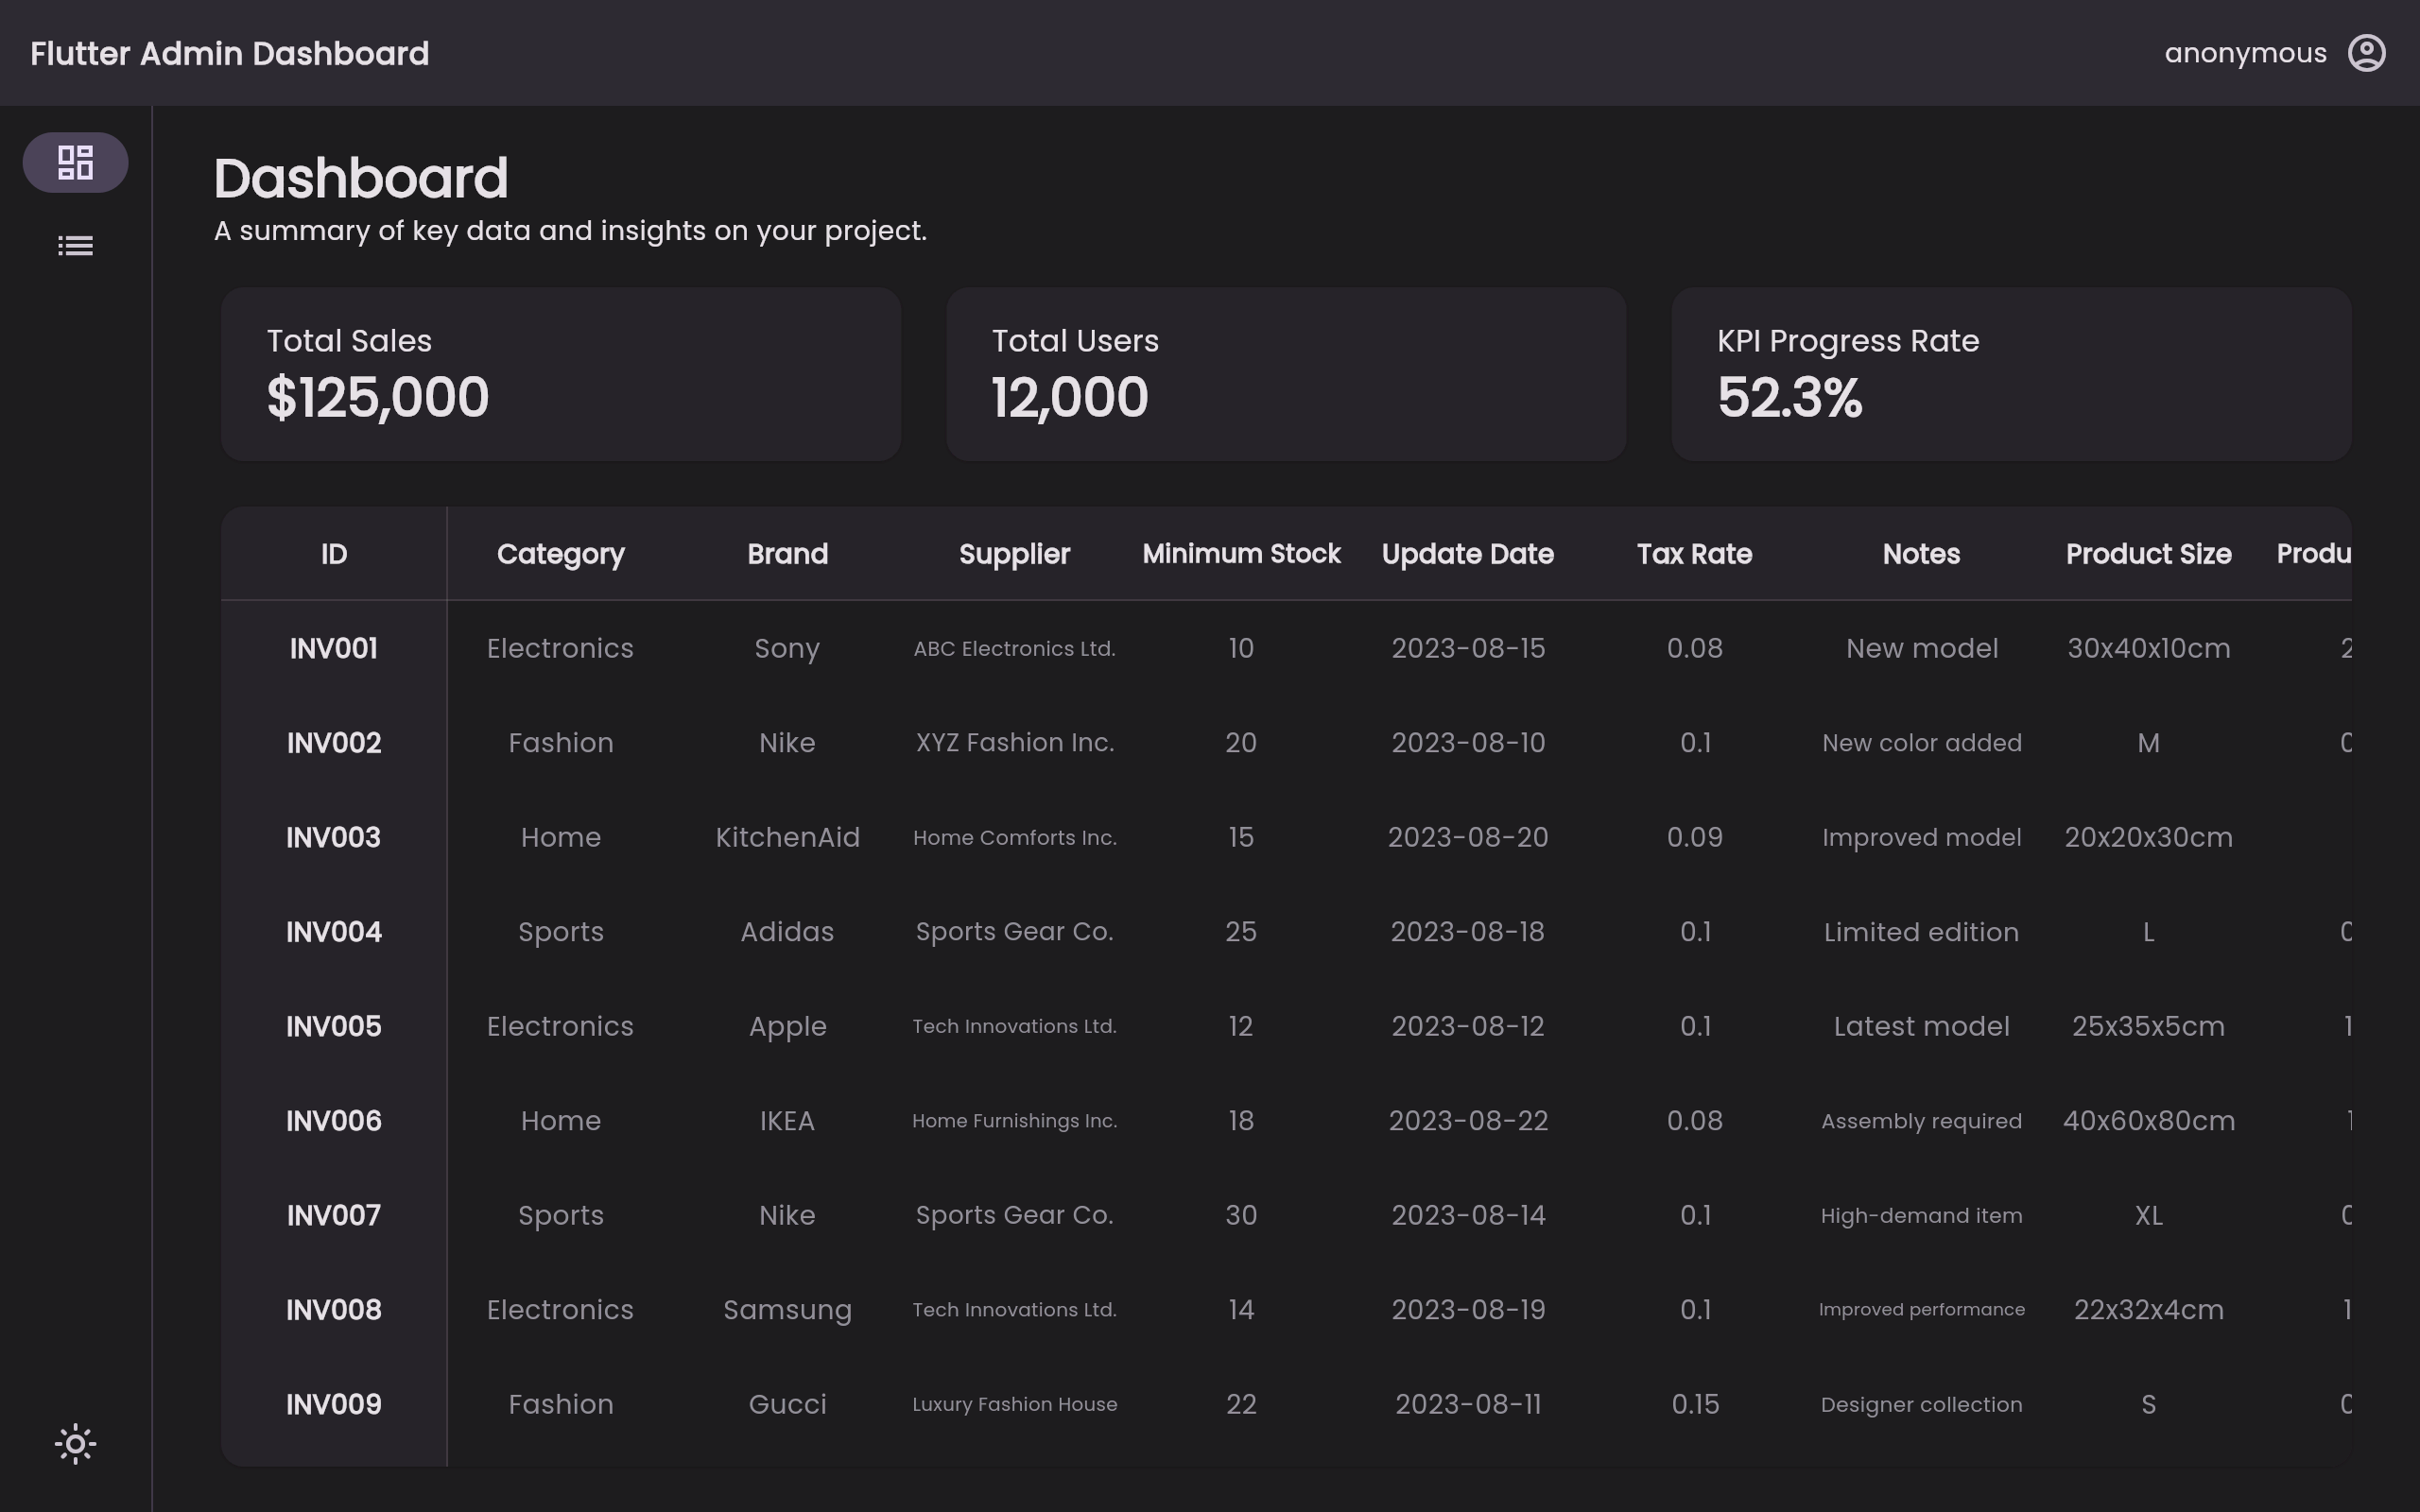Click the Product Size column header
Image resolution: width=2420 pixels, height=1512 pixels.
[2148, 554]
